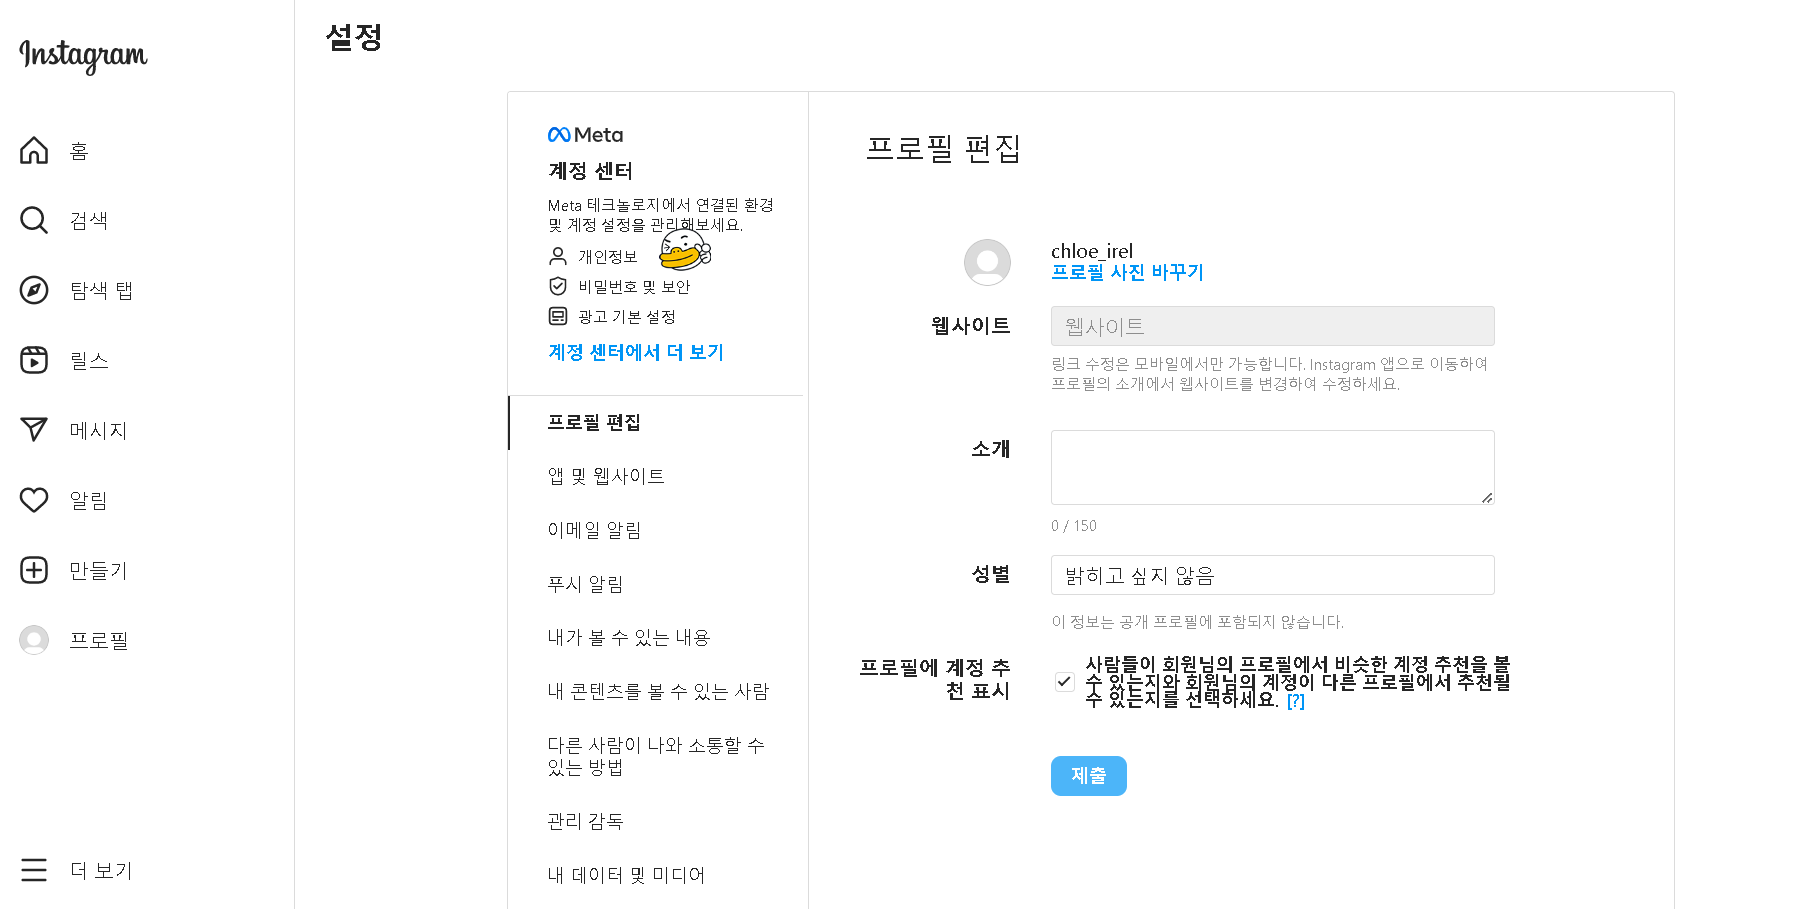
Task: Open the 성별 field 밝히고 싶지 않음
Action: tap(1272, 575)
